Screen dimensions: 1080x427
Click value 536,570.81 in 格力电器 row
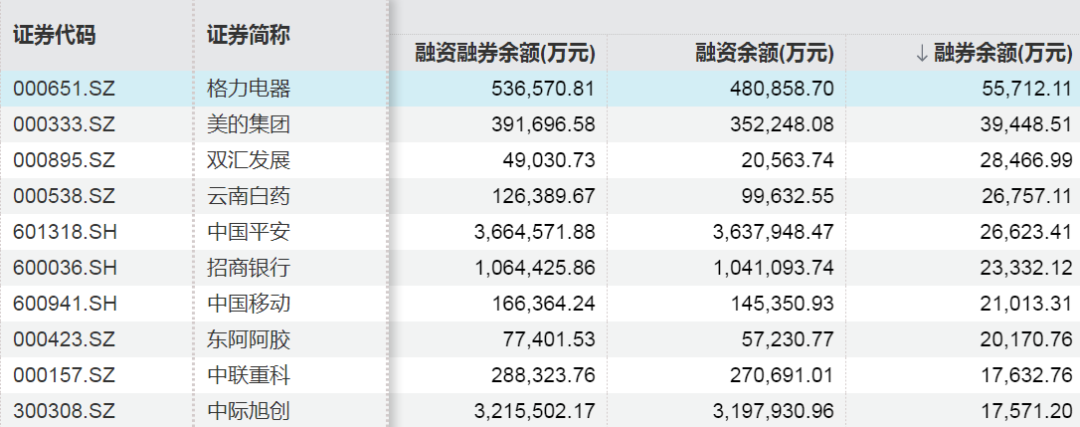[x=543, y=89]
